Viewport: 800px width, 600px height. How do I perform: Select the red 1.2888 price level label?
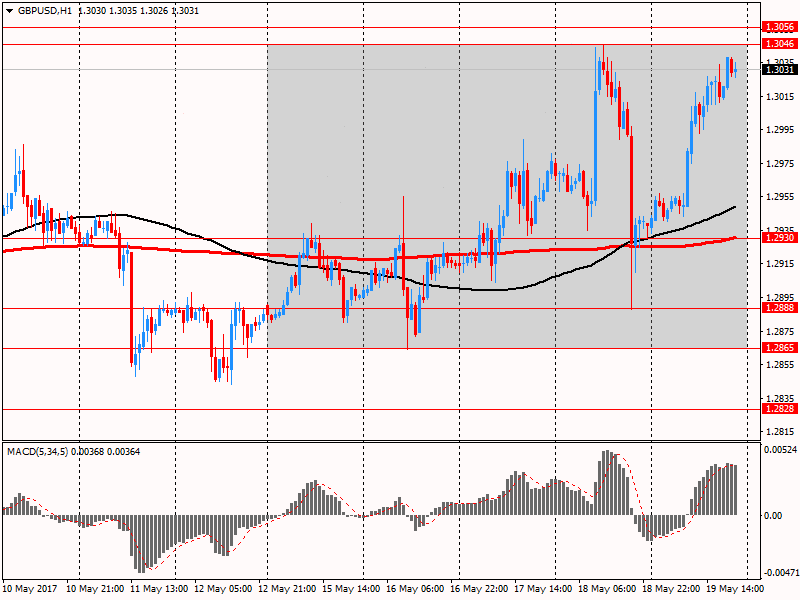[x=779, y=308]
